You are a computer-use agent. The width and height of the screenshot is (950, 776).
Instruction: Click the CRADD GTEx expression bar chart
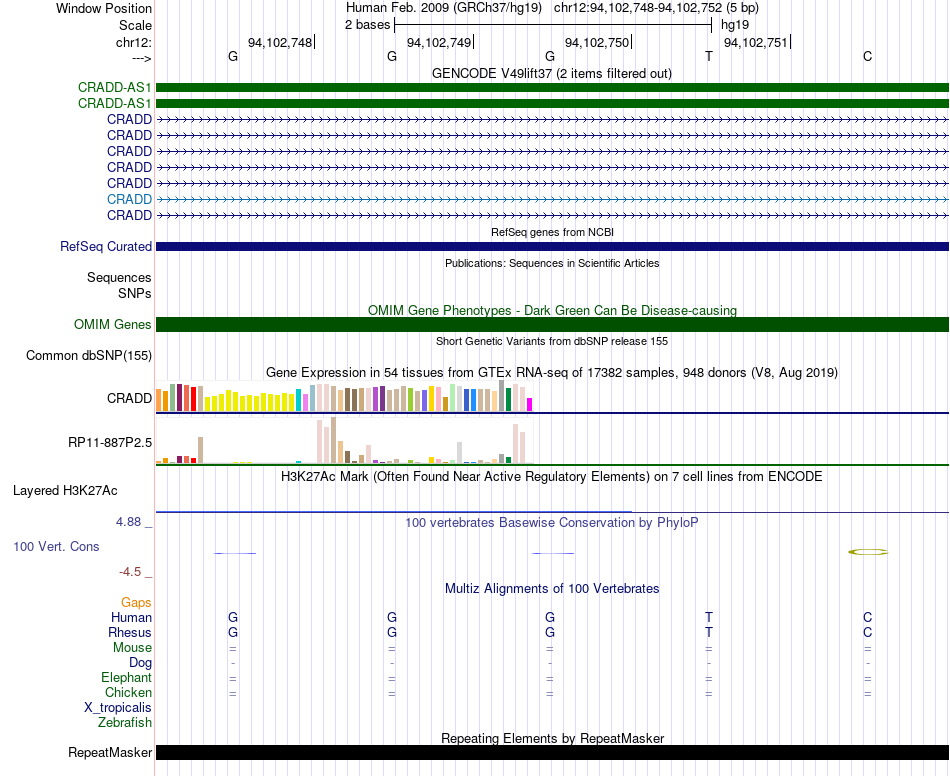point(344,397)
